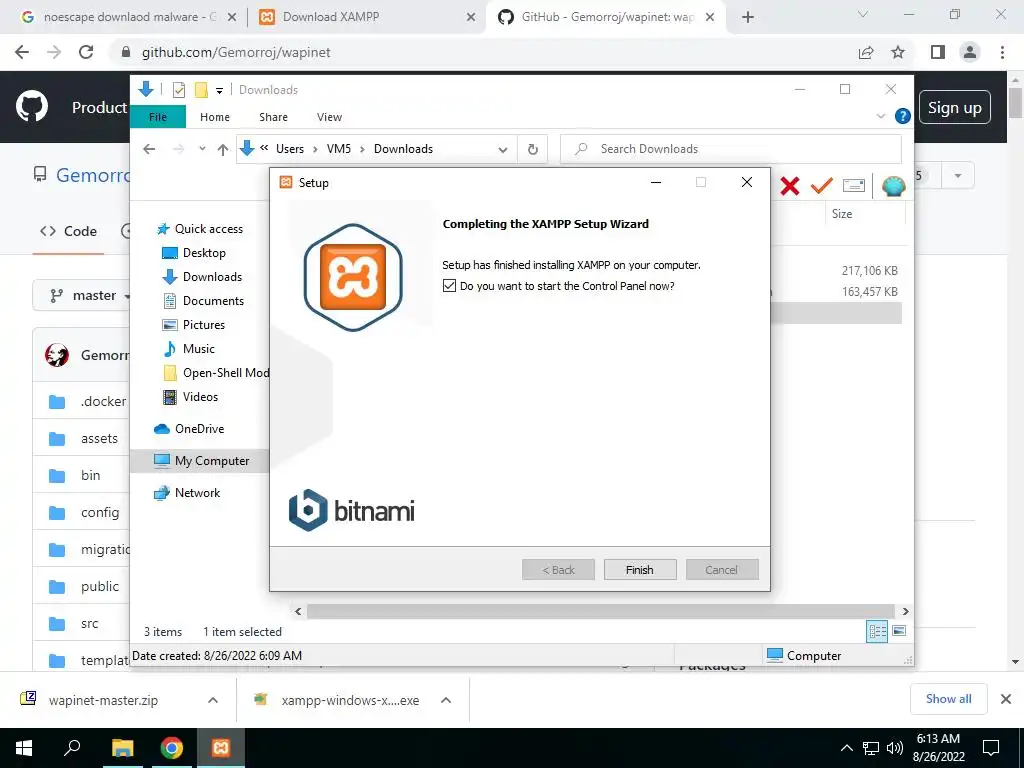Image resolution: width=1024 pixels, height=768 pixels.
Task: Open the Windows Start menu
Action: (x=24, y=748)
